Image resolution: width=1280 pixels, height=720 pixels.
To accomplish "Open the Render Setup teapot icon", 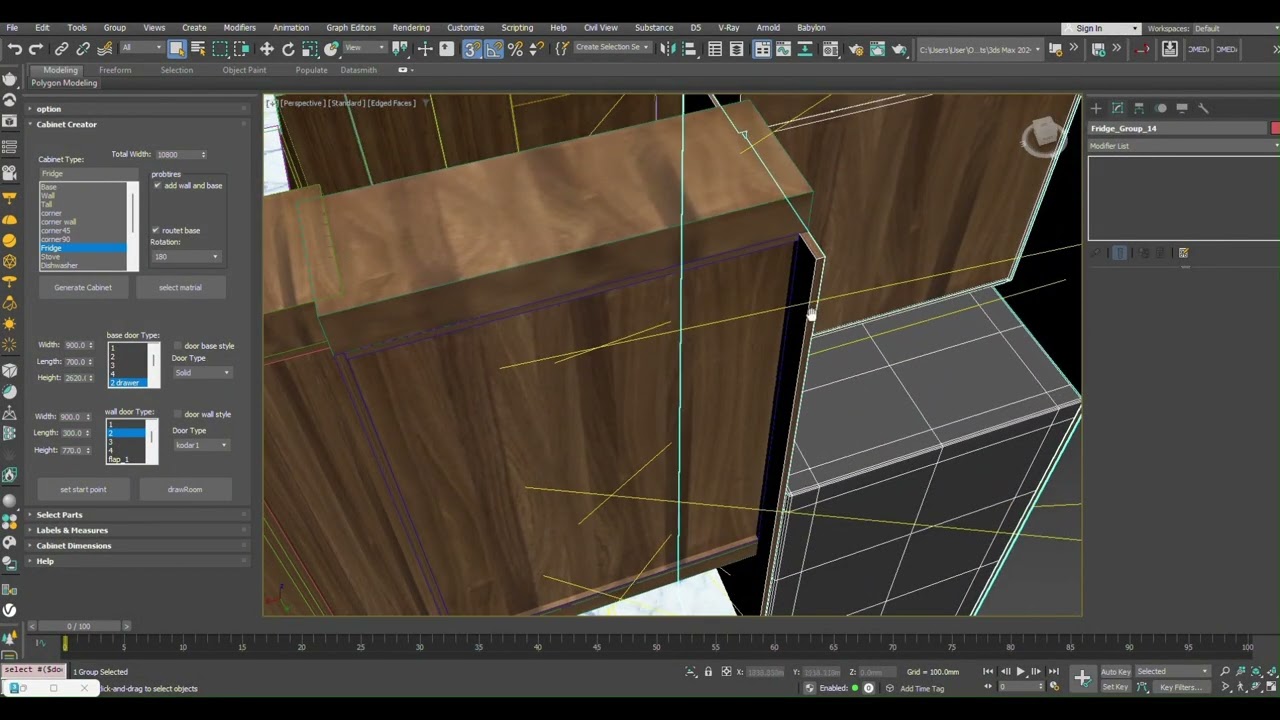I will (x=856, y=49).
